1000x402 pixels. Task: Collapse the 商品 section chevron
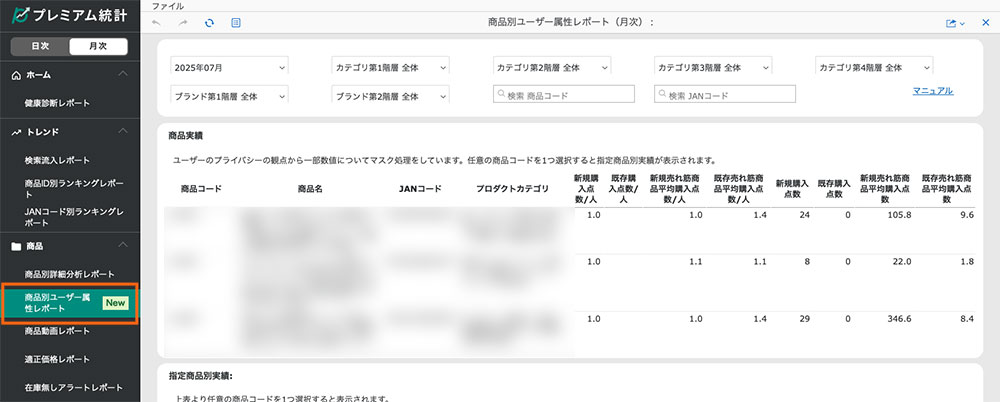[123, 246]
